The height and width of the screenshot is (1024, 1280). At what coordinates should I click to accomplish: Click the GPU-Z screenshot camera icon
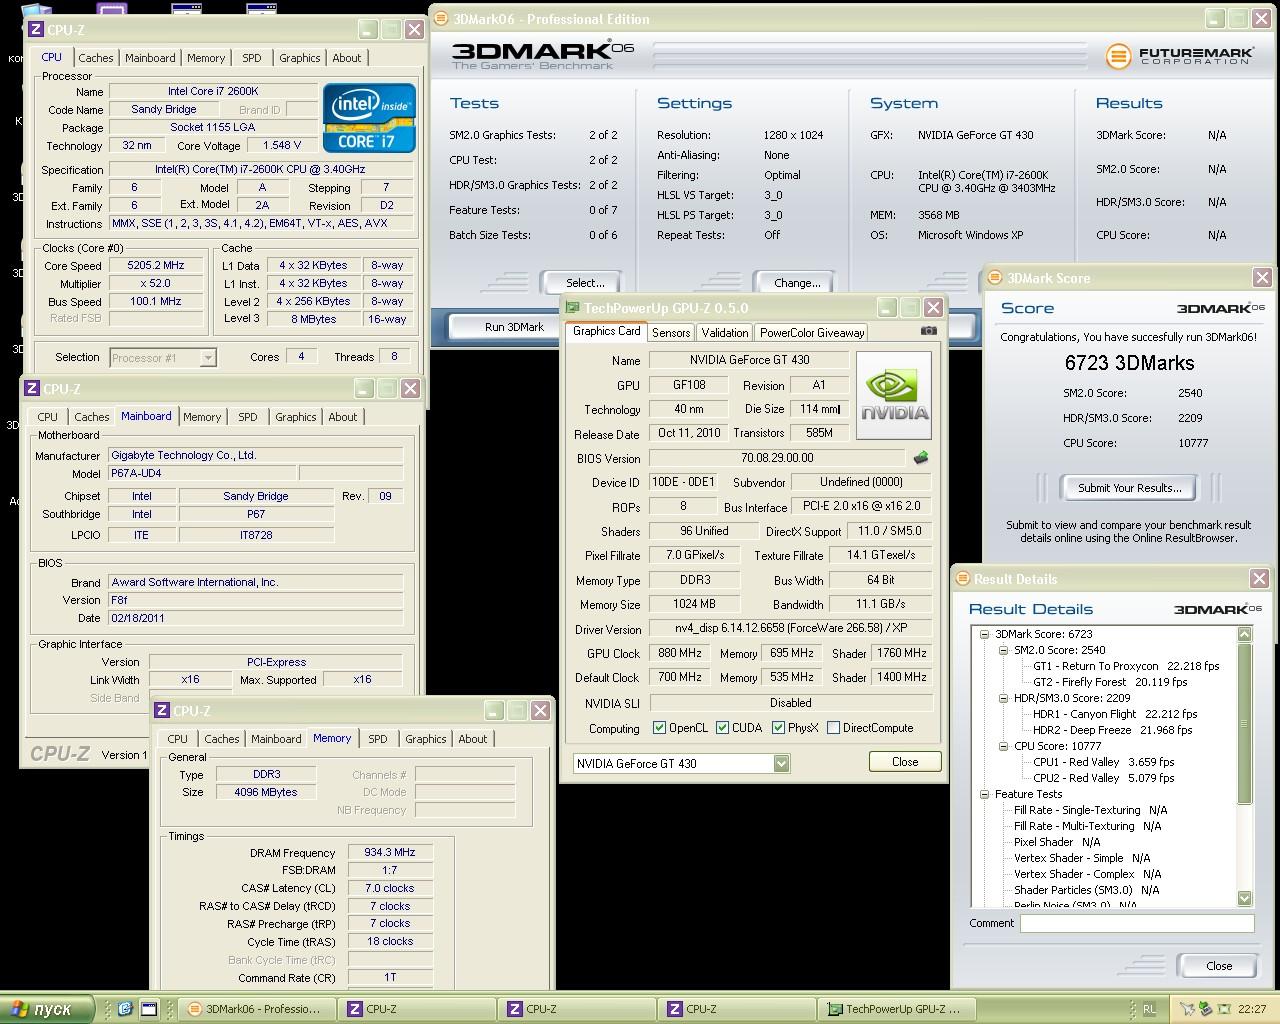tap(929, 331)
